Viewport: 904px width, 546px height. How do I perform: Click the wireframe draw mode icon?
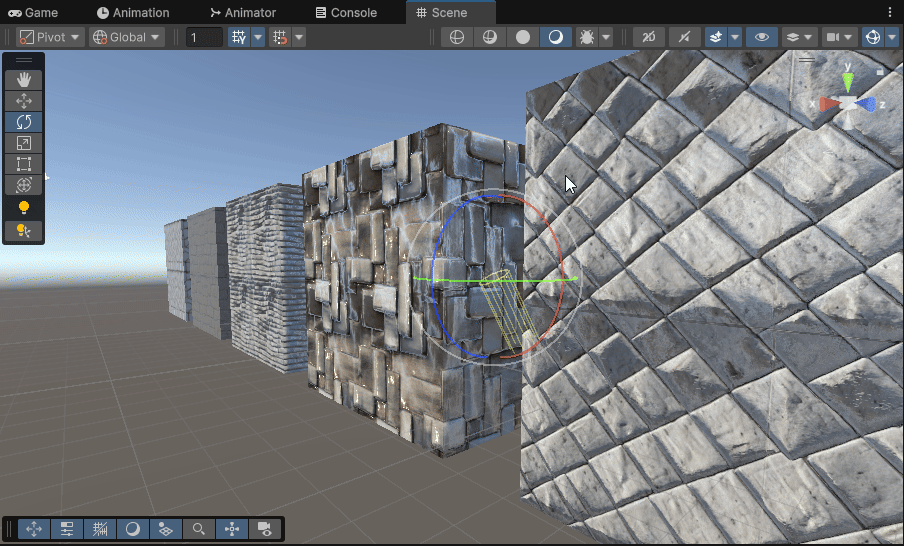pyautogui.click(x=457, y=37)
